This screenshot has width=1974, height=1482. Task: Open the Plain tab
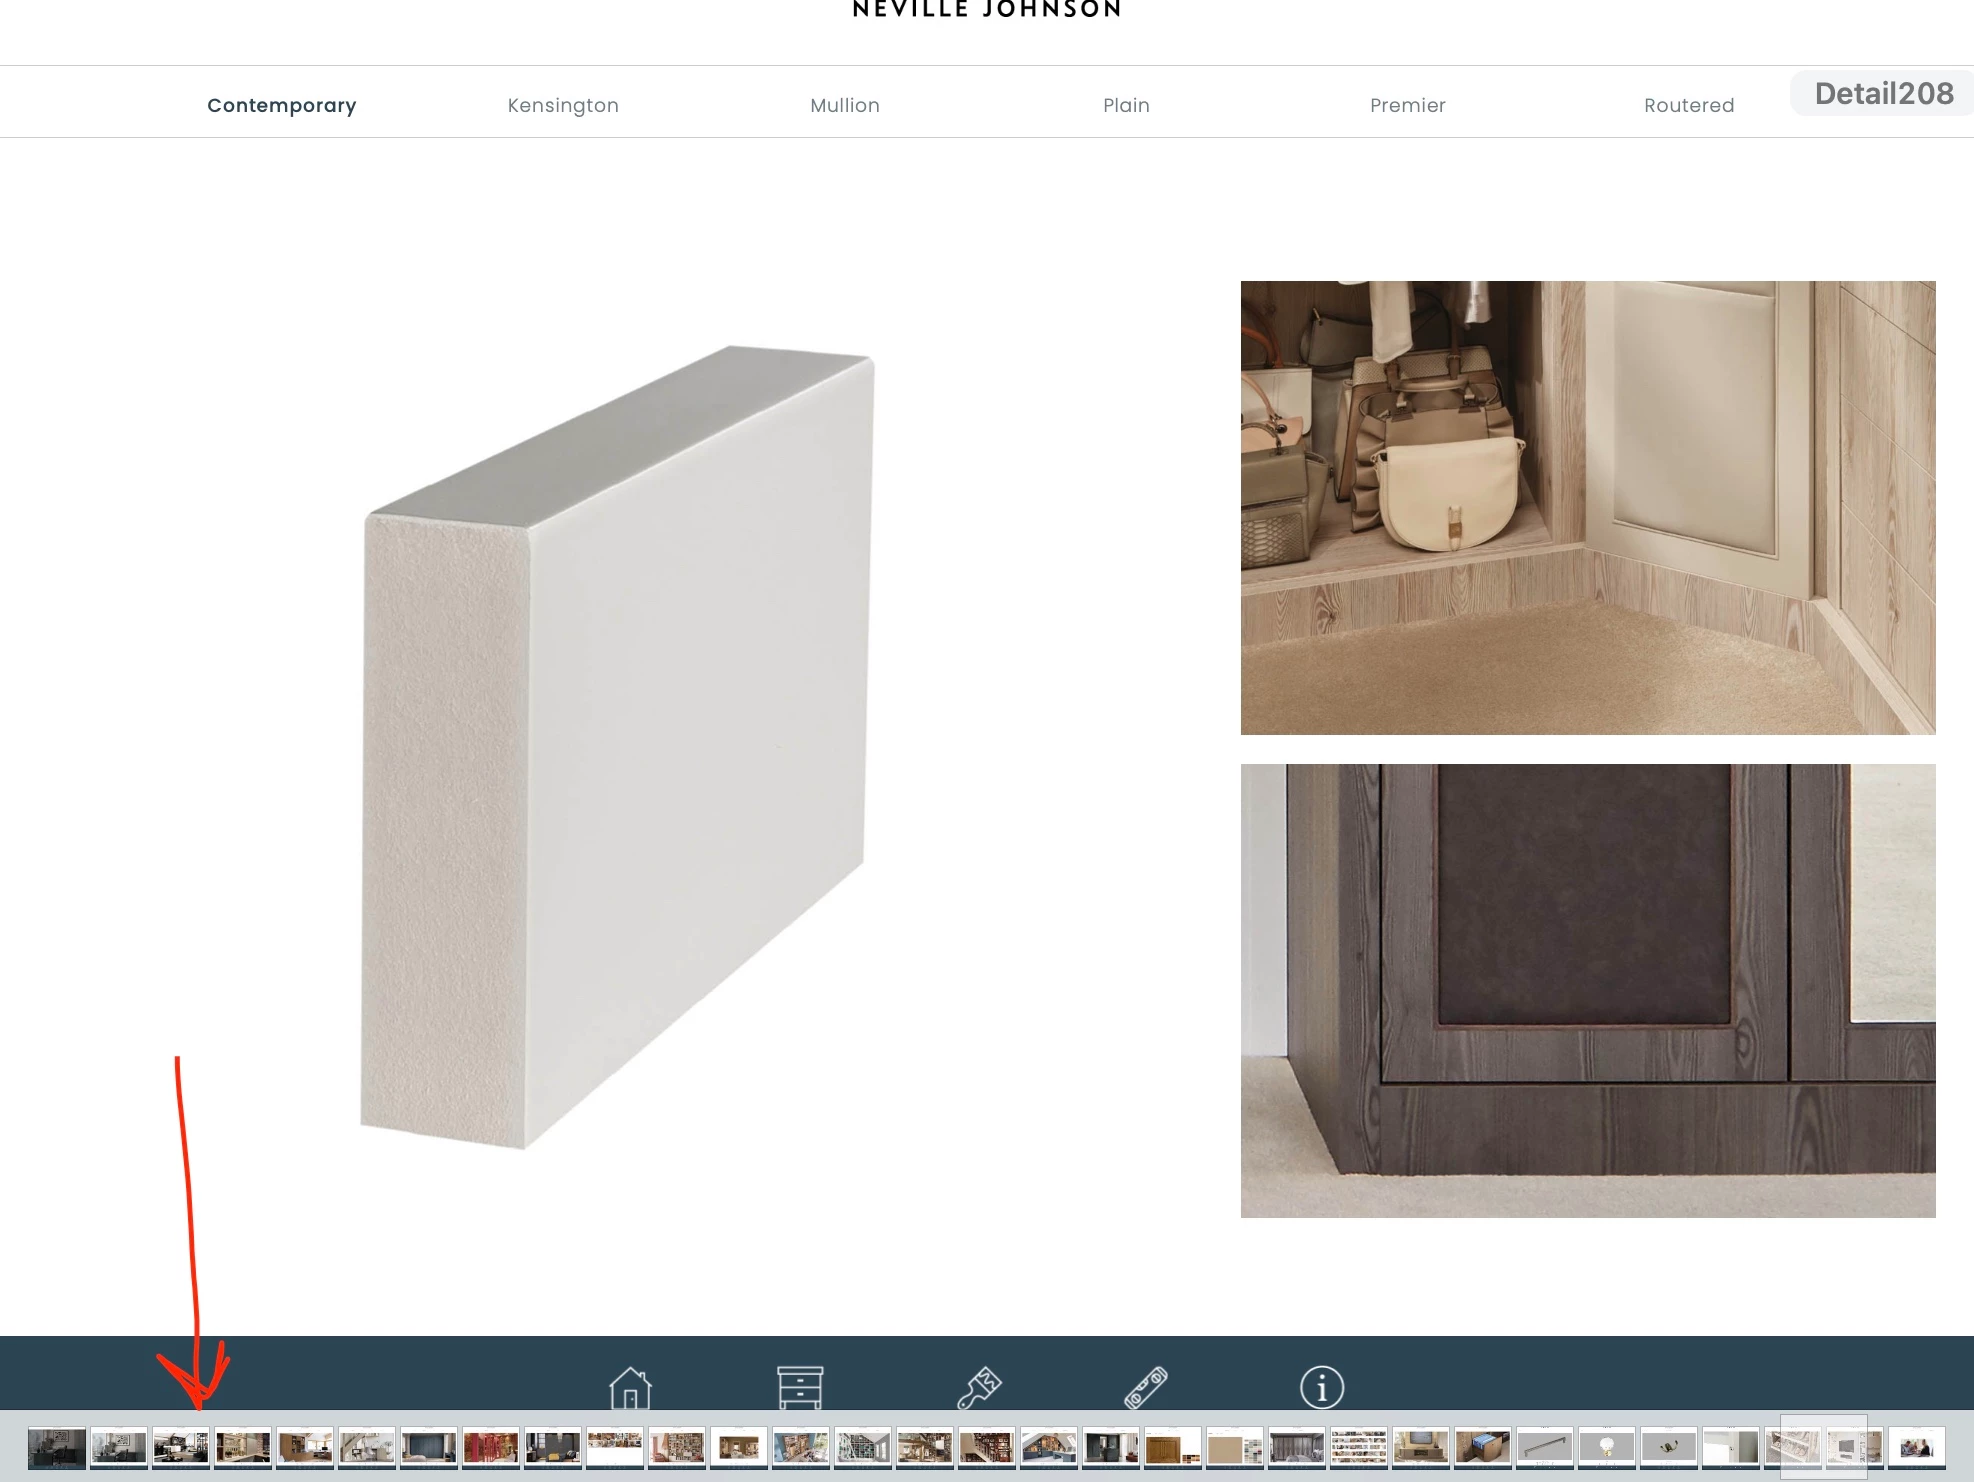click(1126, 105)
